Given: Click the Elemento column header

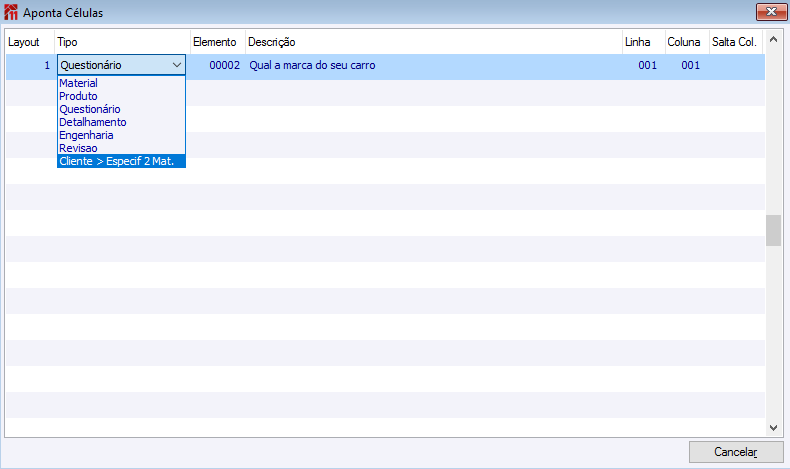Looking at the screenshot, I should pos(218,42).
